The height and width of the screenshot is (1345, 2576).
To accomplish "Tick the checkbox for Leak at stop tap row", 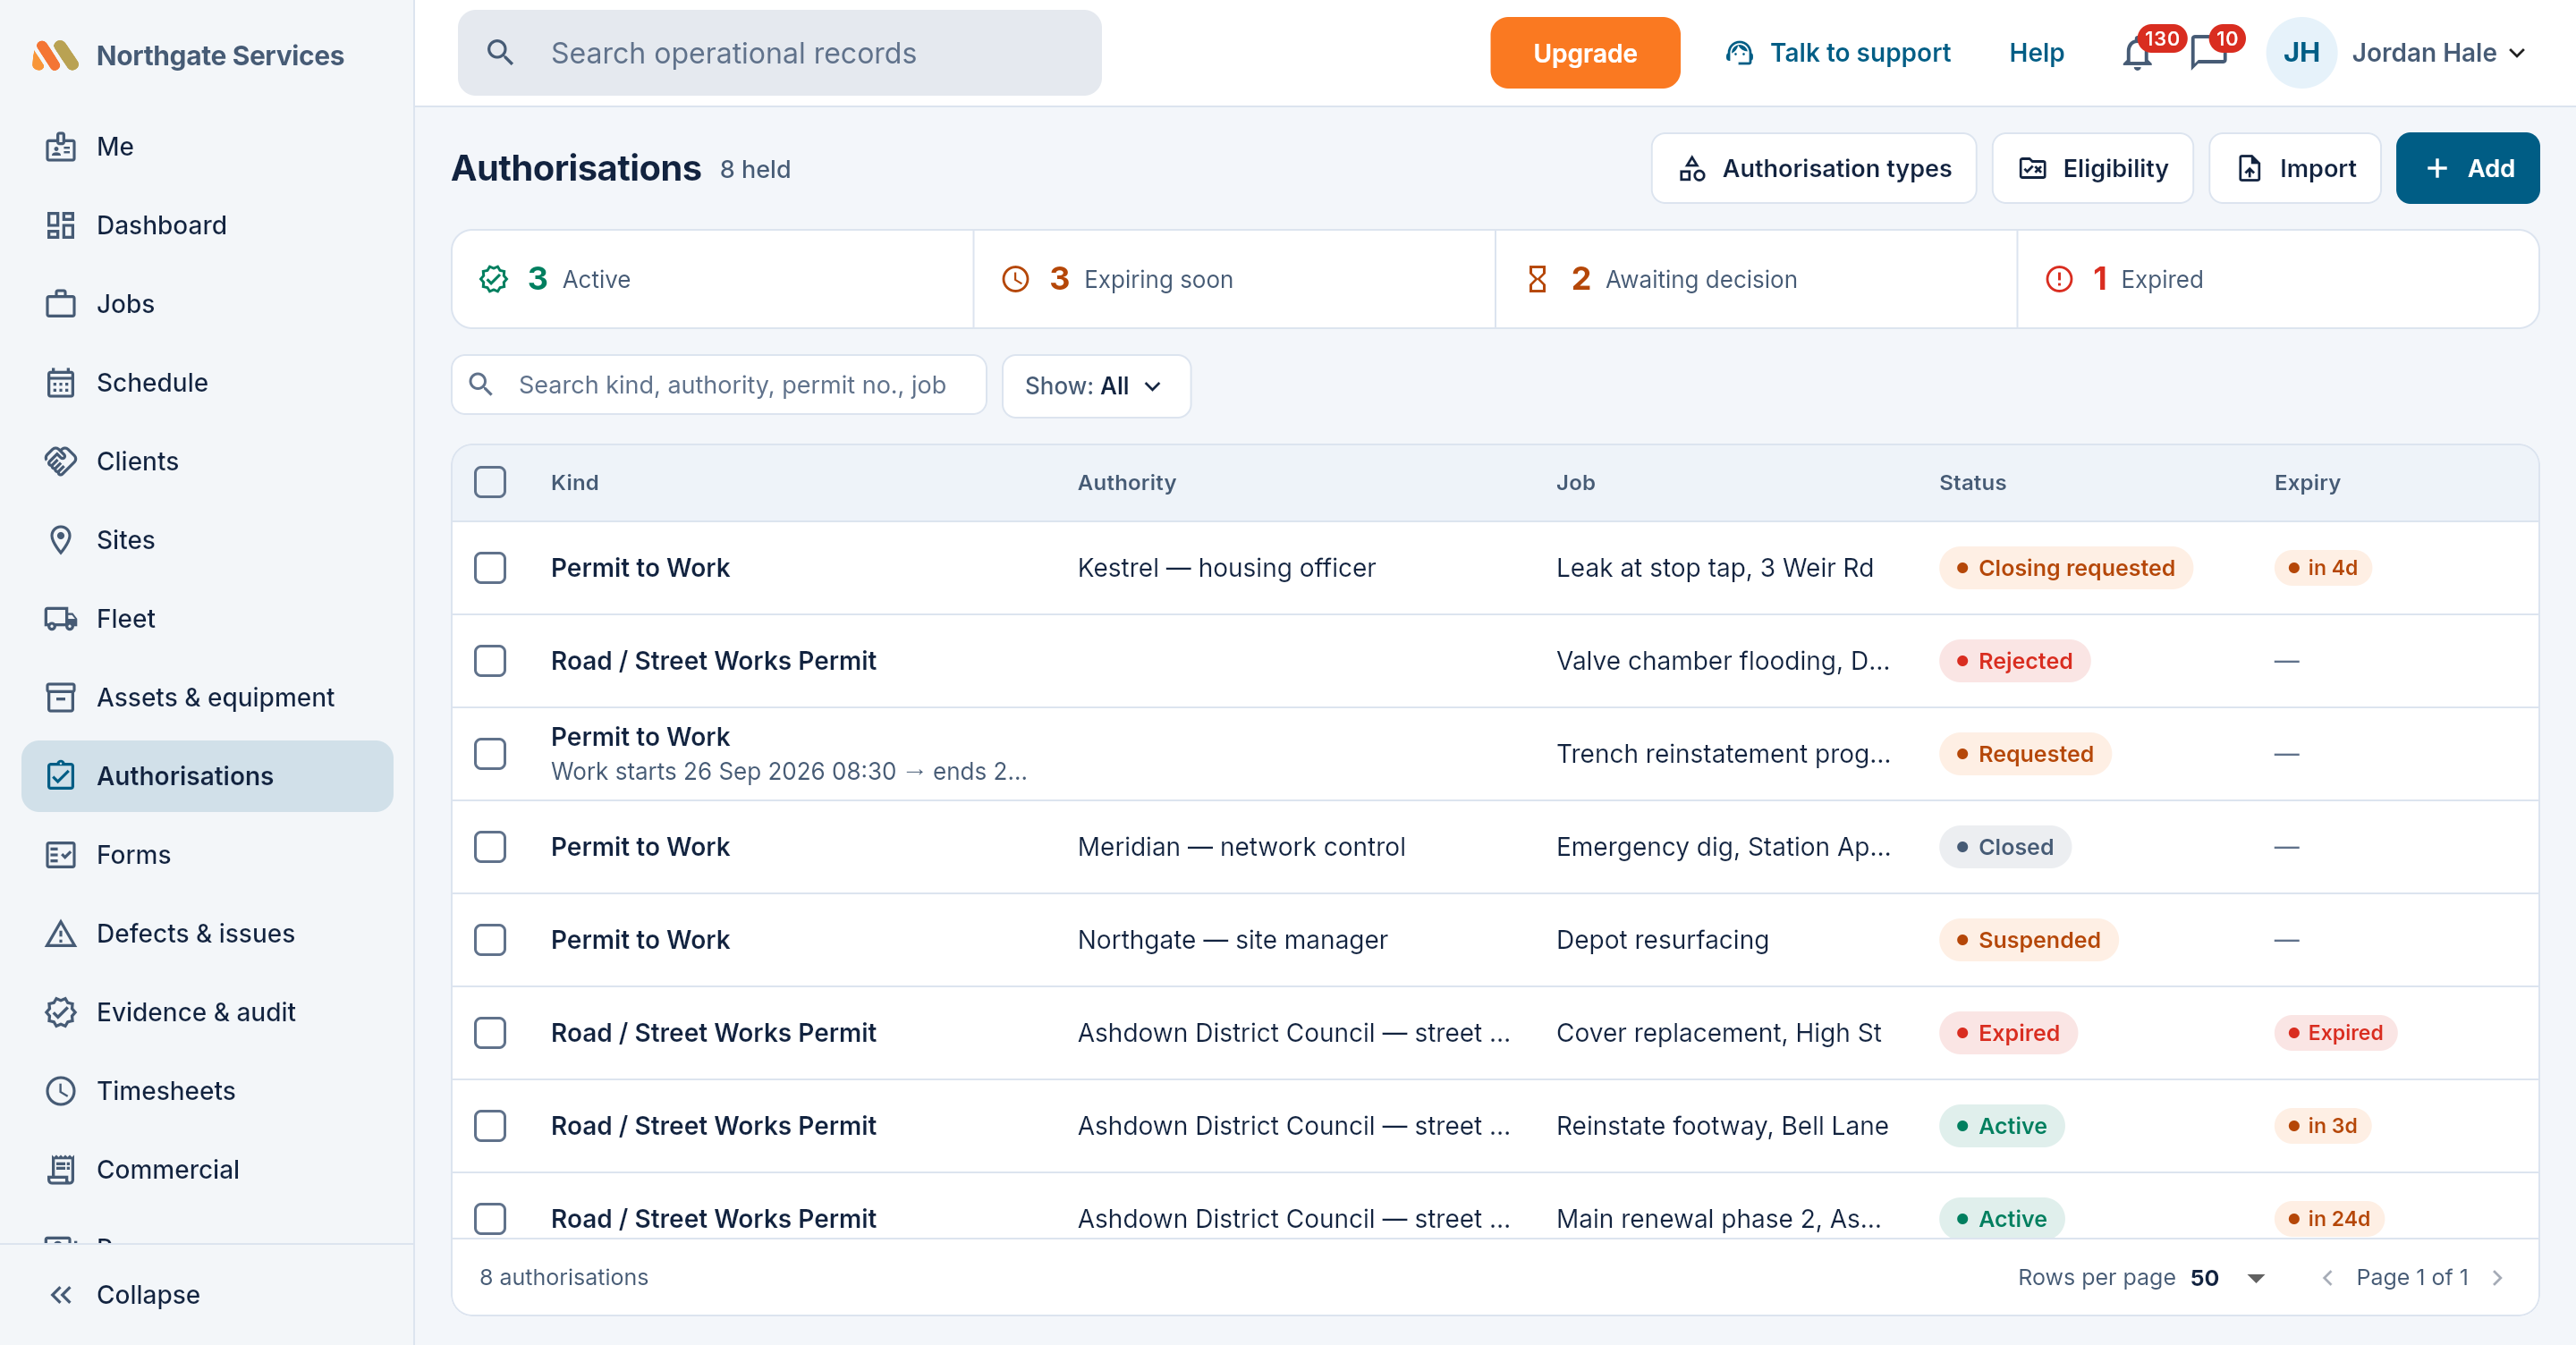I will pos(490,568).
